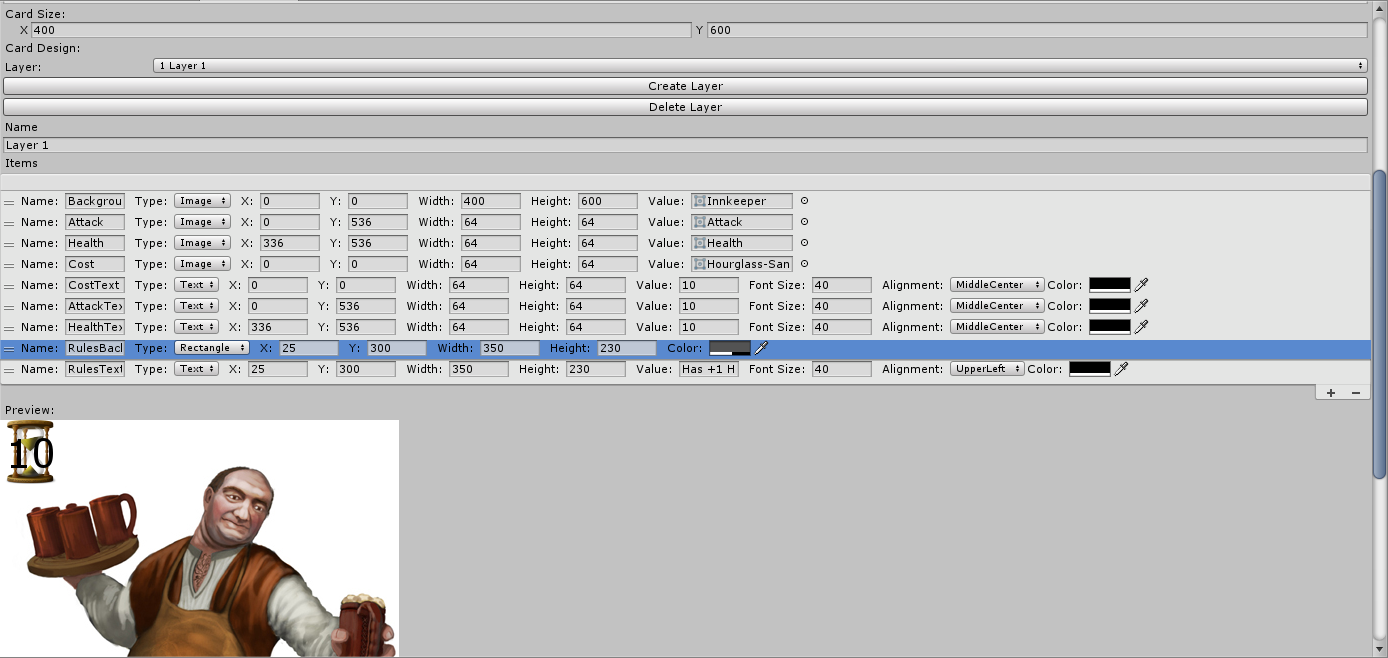Click the RulesText Font Size field
Viewport: 1388px width, 658px height.
pos(841,369)
